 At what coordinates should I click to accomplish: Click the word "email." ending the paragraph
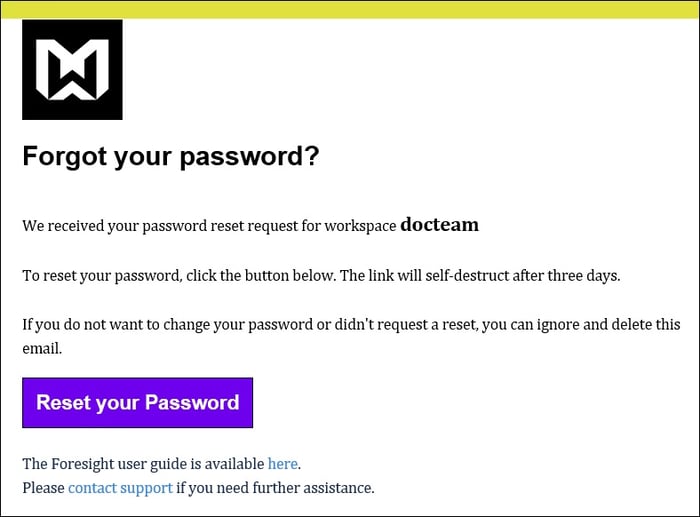point(41,349)
